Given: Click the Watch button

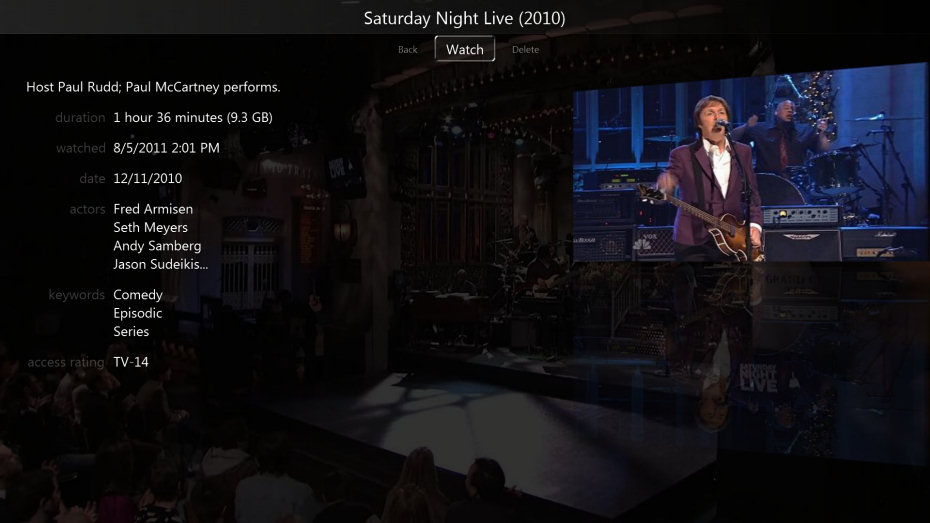Looking at the screenshot, I should pyautogui.click(x=464, y=49).
